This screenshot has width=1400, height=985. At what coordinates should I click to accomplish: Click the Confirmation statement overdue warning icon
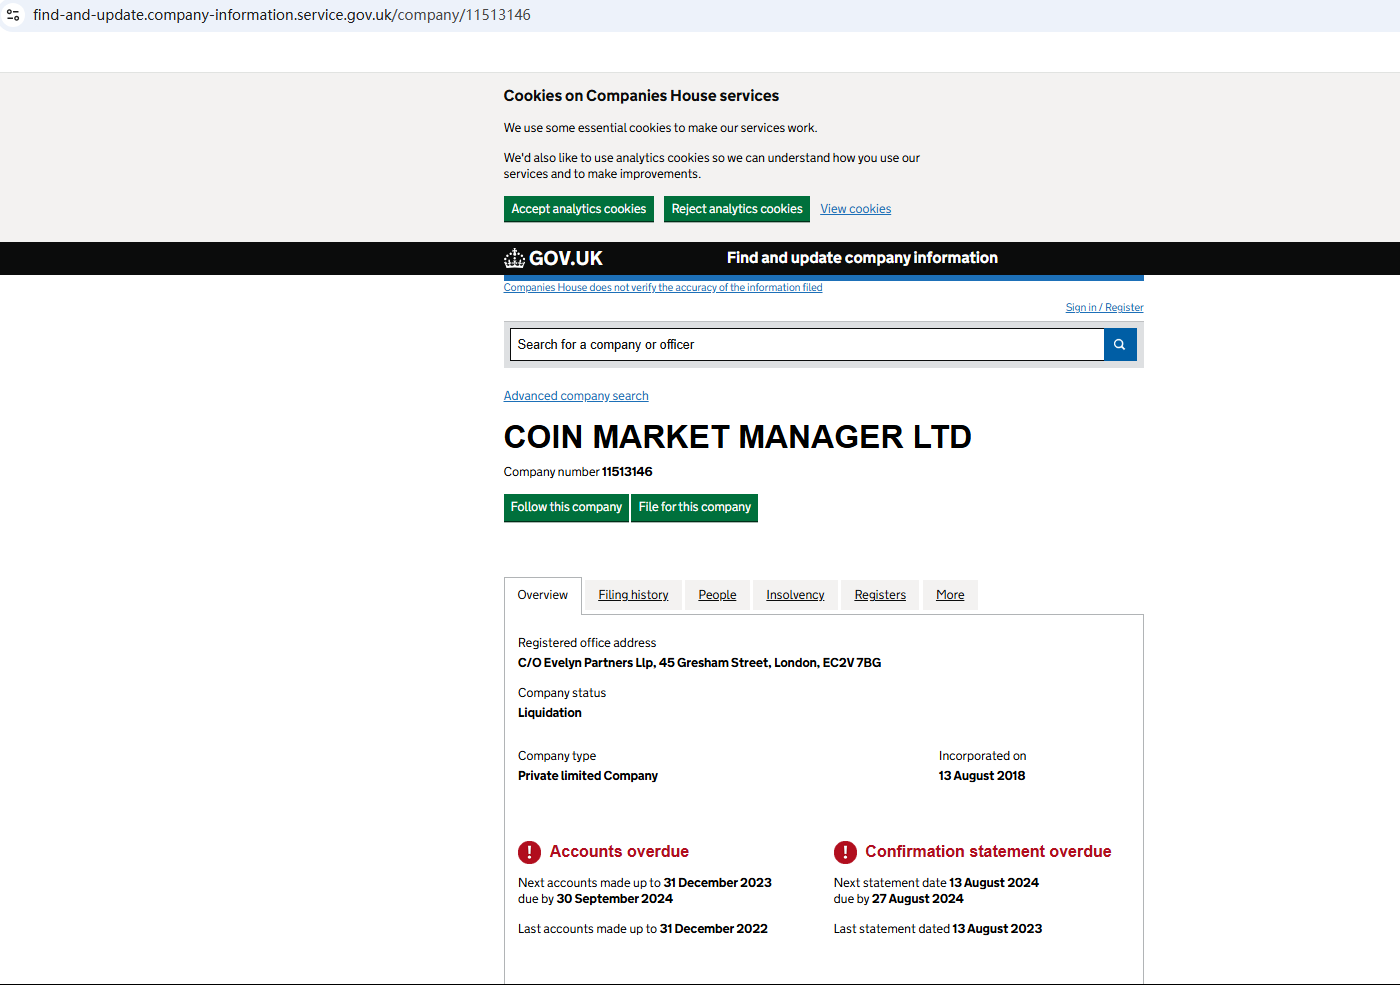coord(845,852)
